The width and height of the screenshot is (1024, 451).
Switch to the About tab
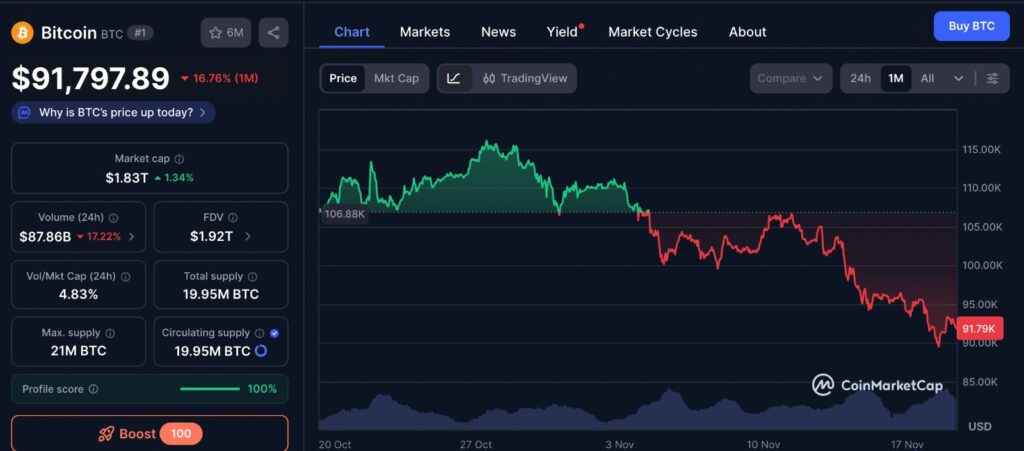pyautogui.click(x=747, y=32)
